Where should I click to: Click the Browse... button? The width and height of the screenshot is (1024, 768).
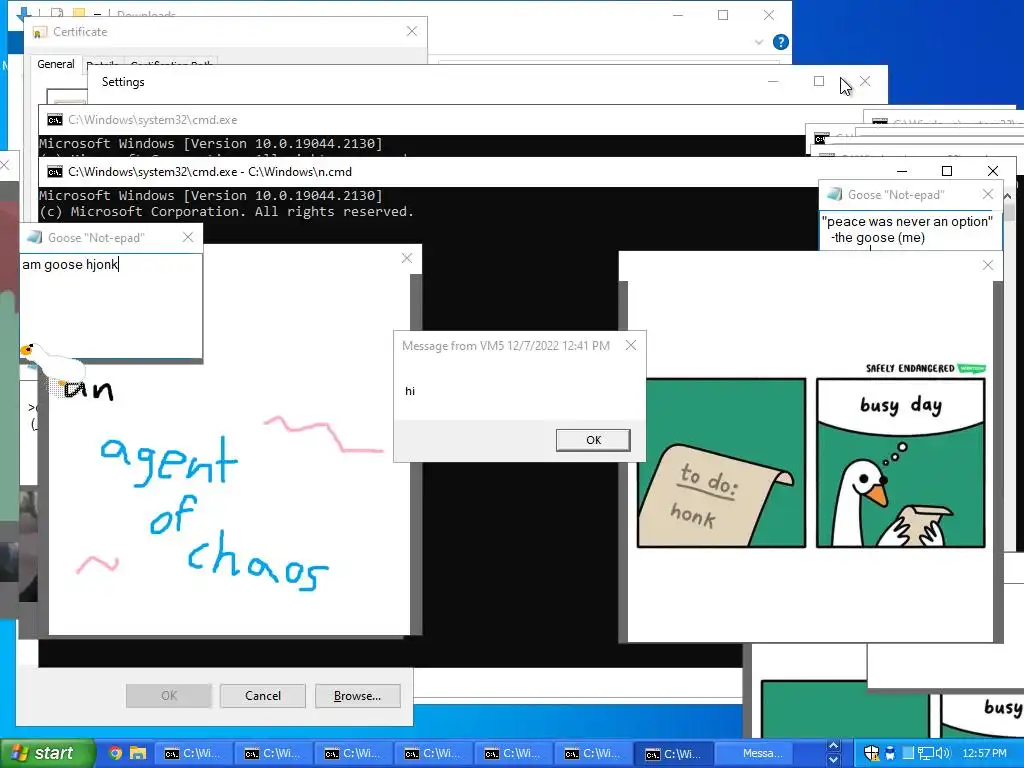click(x=357, y=696)
